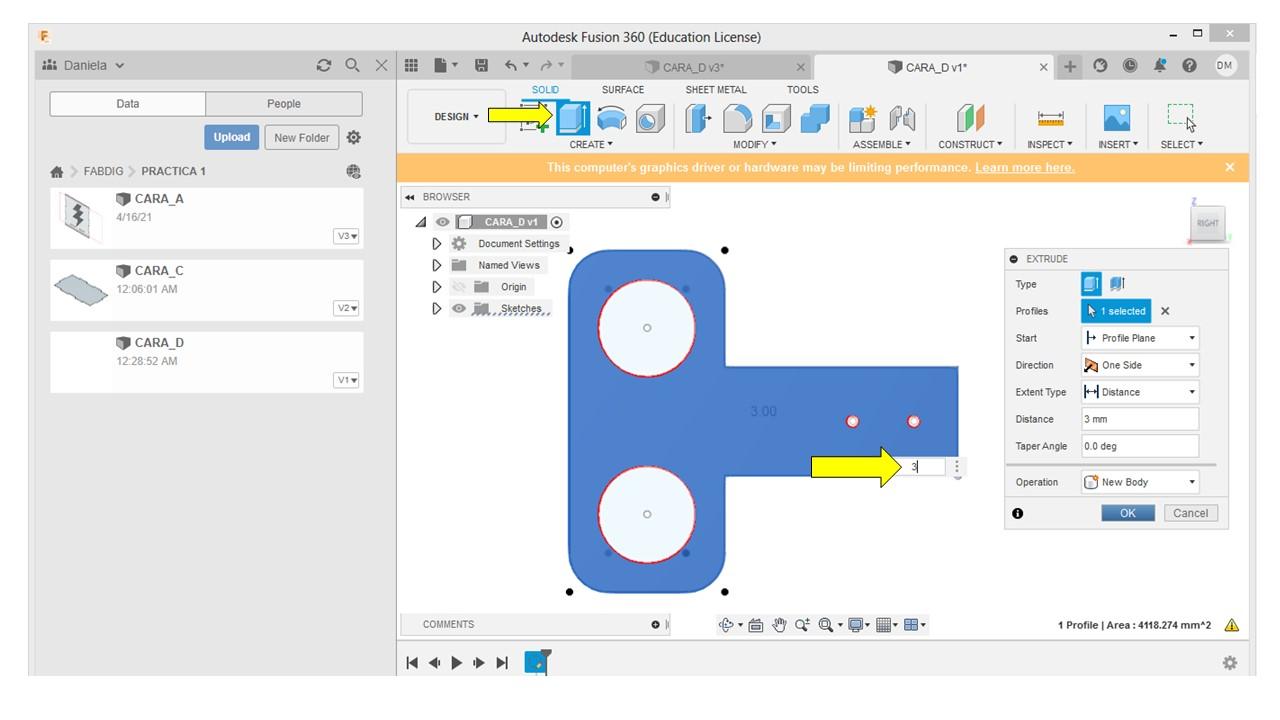
Task: Collapse the CARA_D v1 root node
Action: (x=420, y=222)
